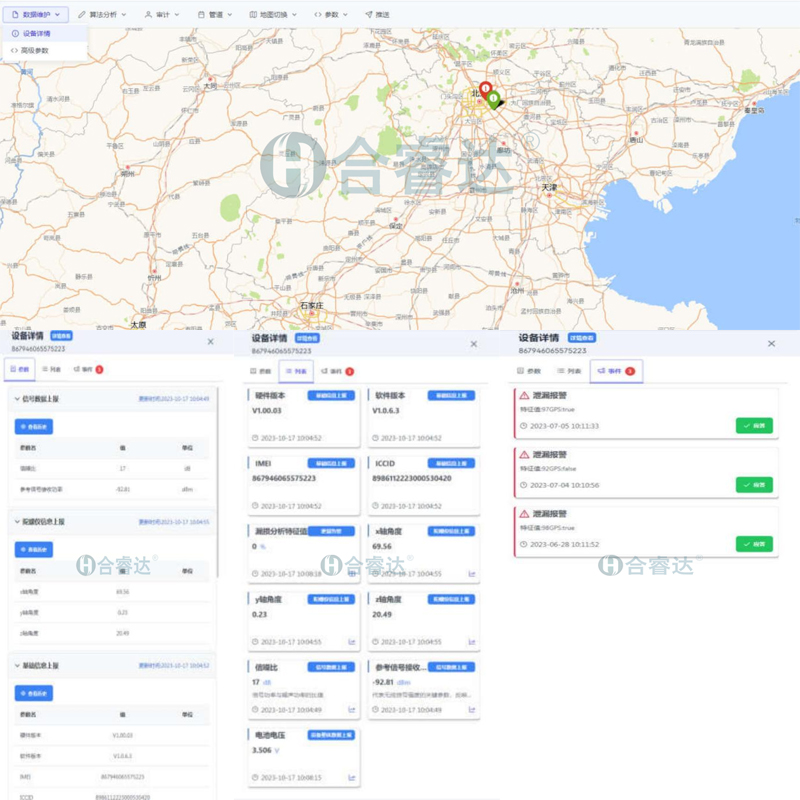Close the right 设备详情 events panel
Screen dimensions: 800x800
[x=771, y=343]
